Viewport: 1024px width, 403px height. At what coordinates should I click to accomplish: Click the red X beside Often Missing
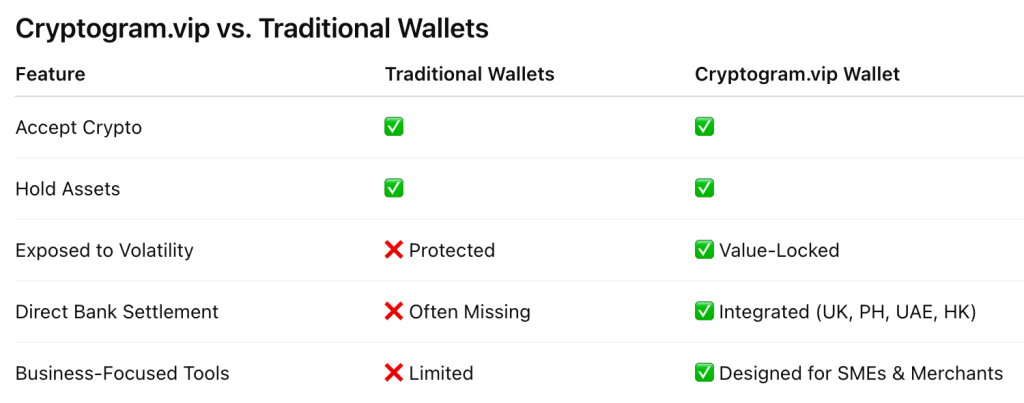[394, 312]
